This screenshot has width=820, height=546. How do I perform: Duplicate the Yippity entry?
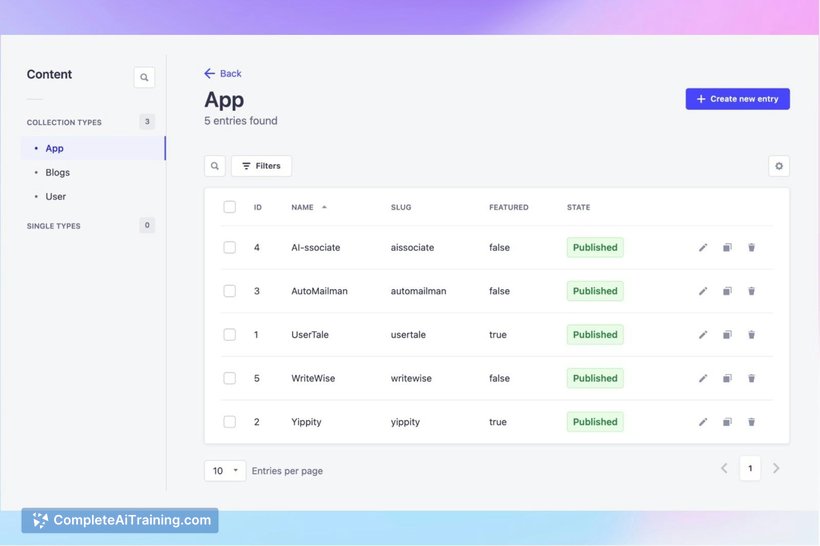click(x=727, y=422)
